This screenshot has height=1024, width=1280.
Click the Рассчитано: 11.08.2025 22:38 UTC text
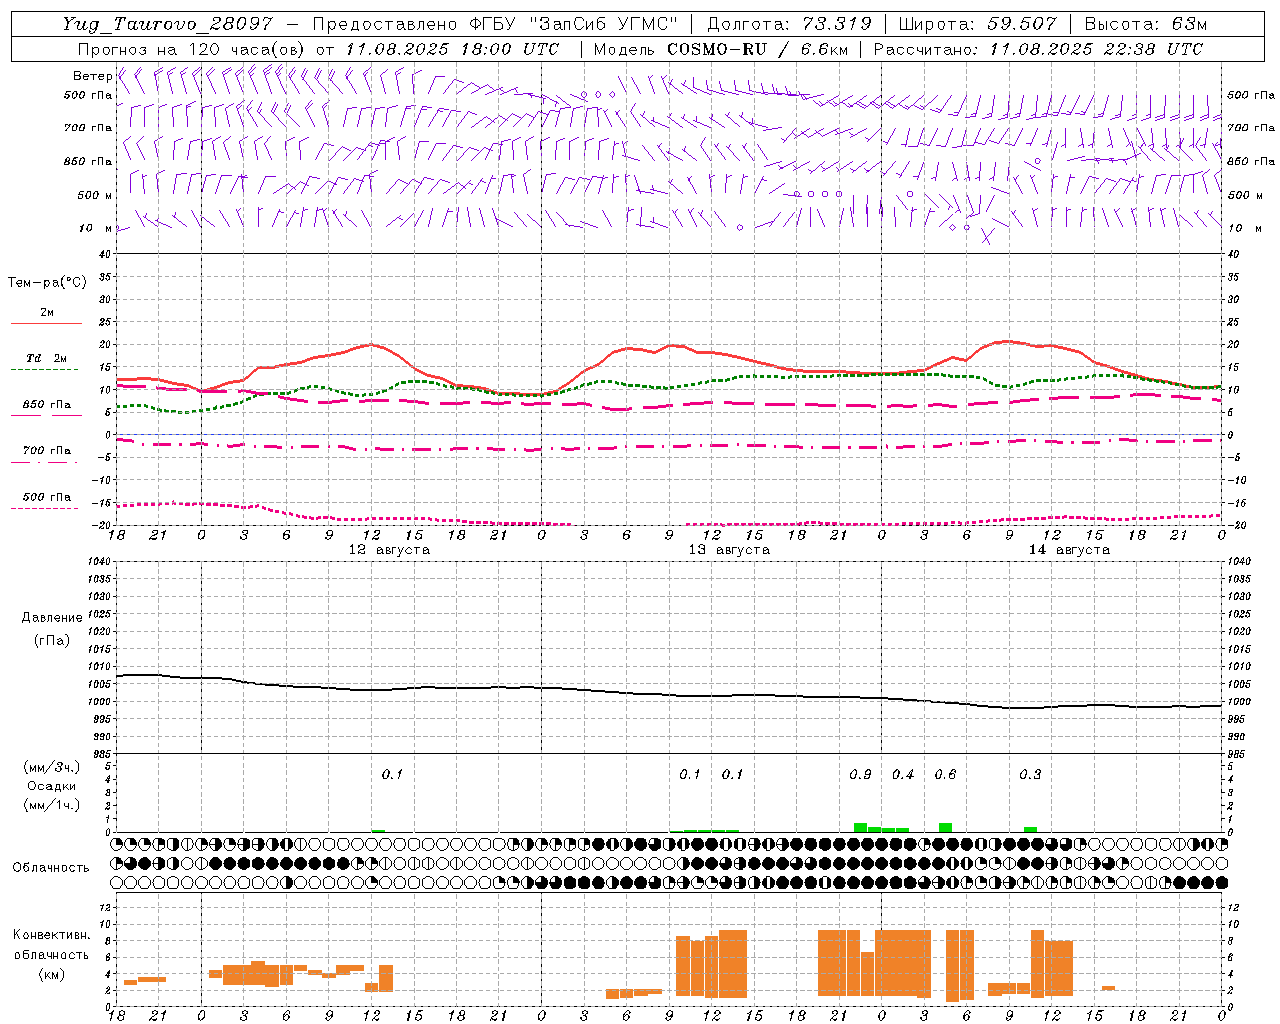point(1038,49)
